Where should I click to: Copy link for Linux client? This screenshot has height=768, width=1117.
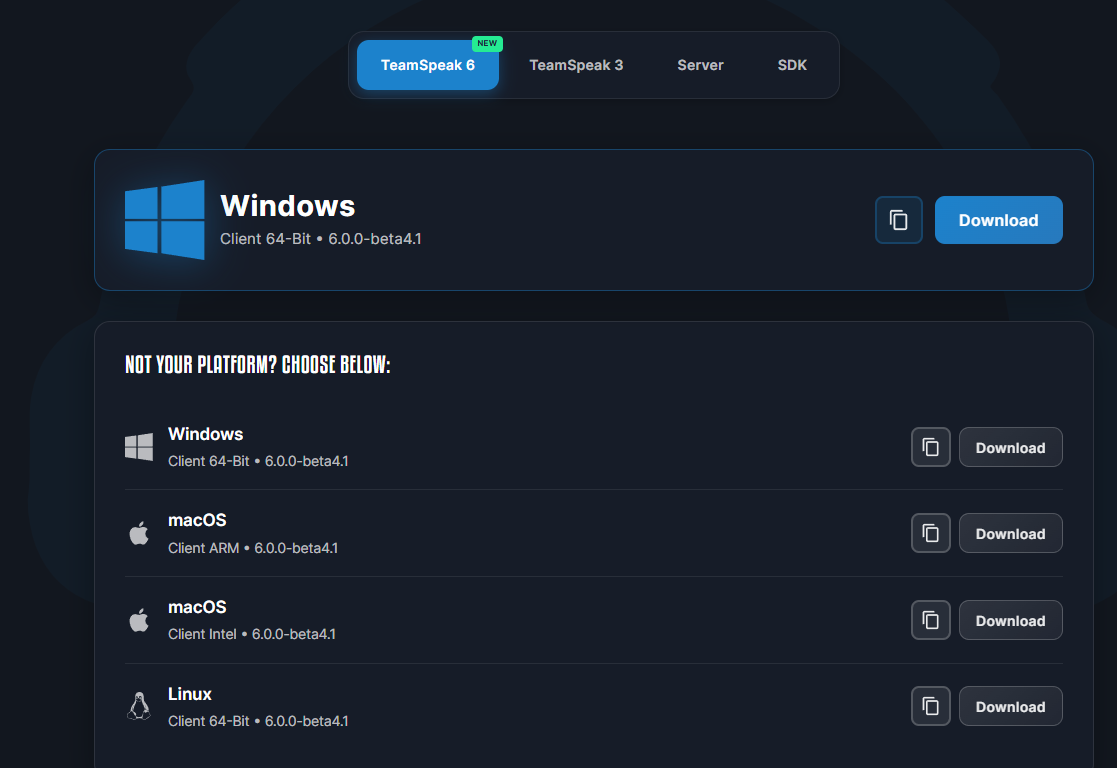930,706
